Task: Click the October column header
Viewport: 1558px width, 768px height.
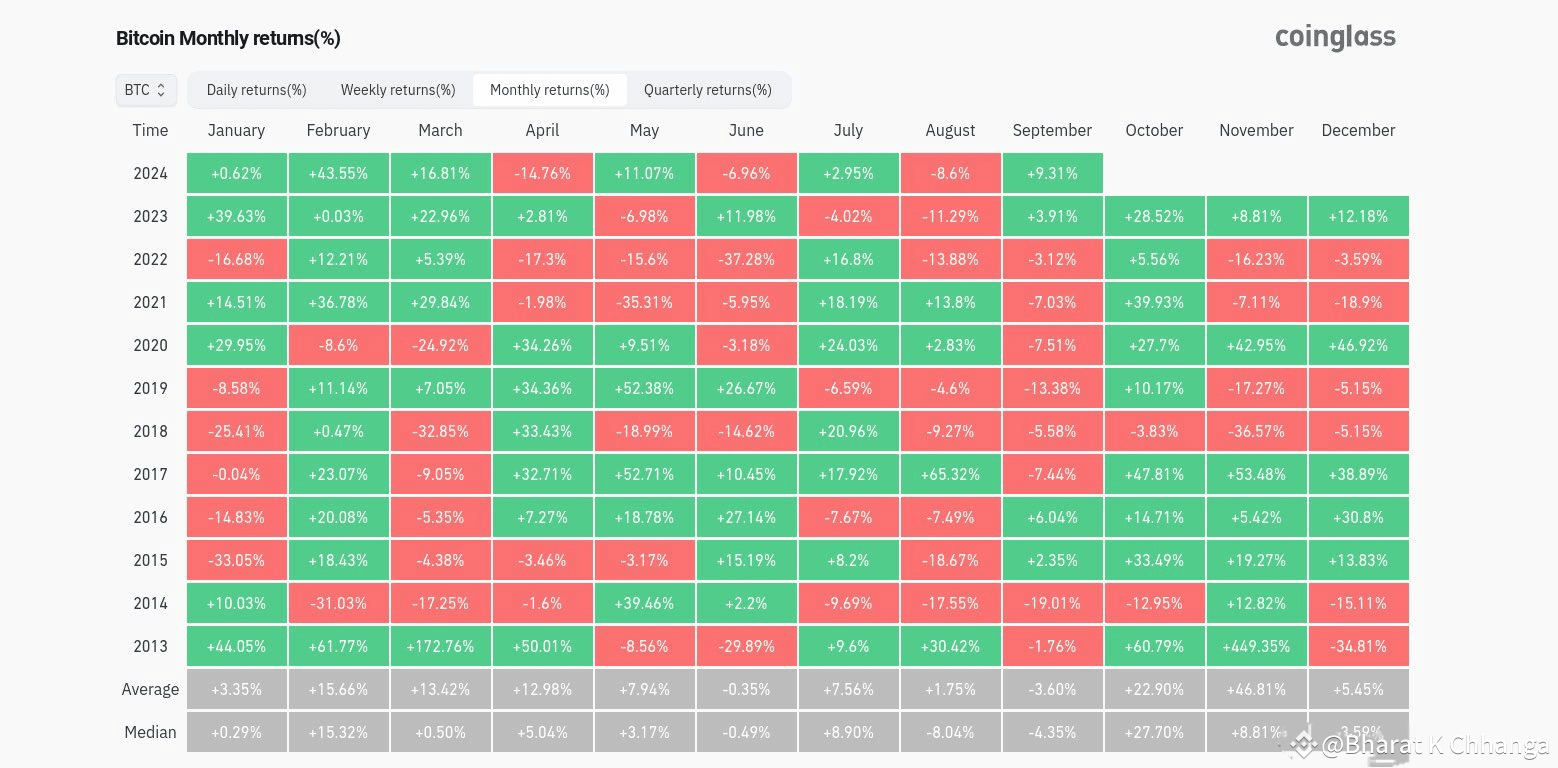Action: pos(1154,130)
